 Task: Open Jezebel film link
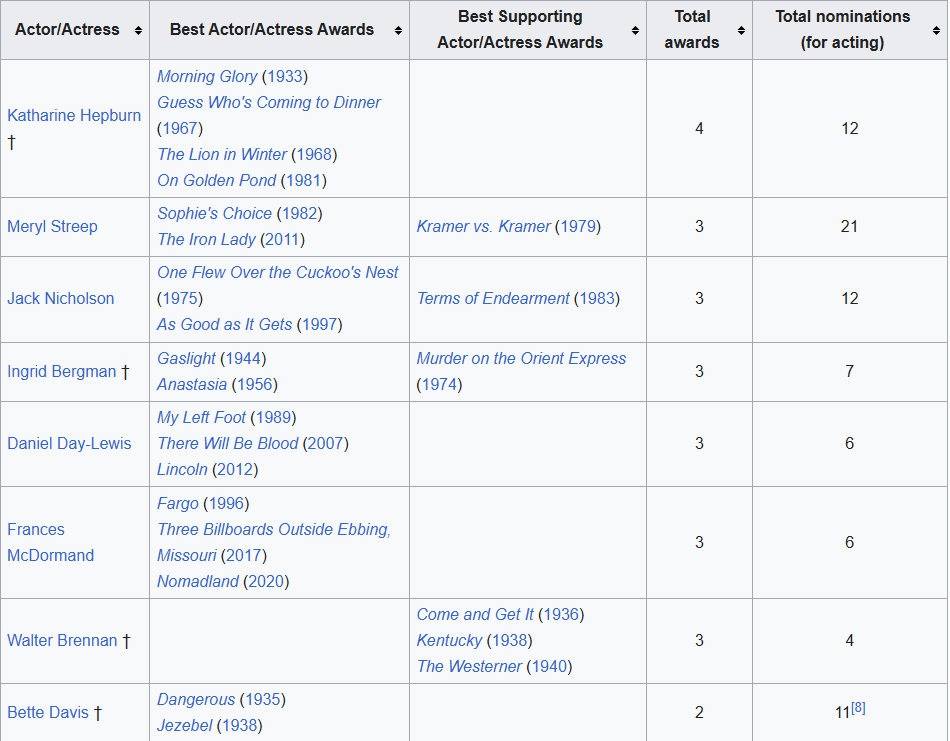point(185,725)
